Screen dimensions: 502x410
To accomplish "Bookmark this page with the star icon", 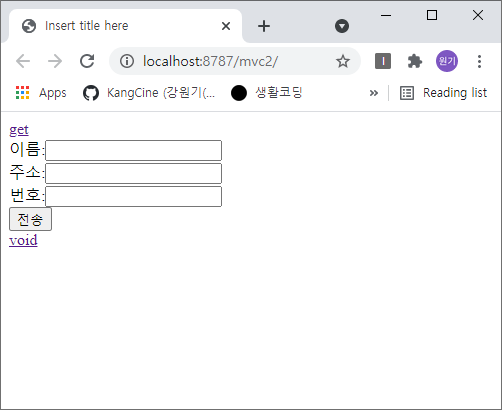I will pos(343,61).
